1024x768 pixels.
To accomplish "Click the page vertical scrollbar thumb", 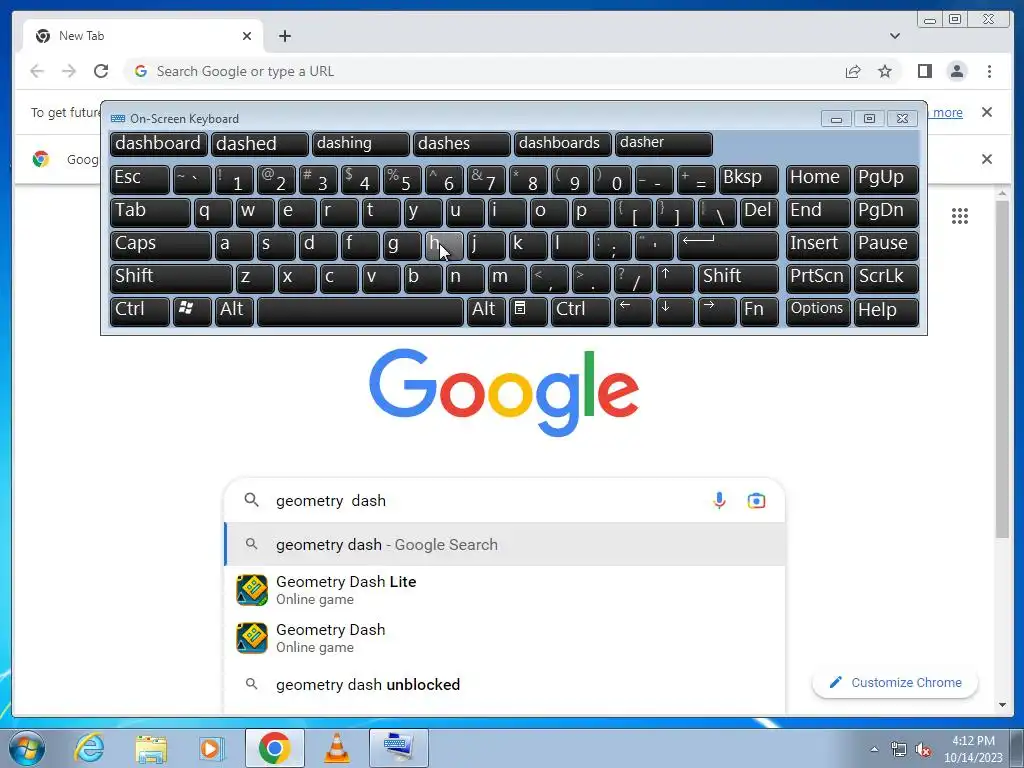I will 1002,369.
